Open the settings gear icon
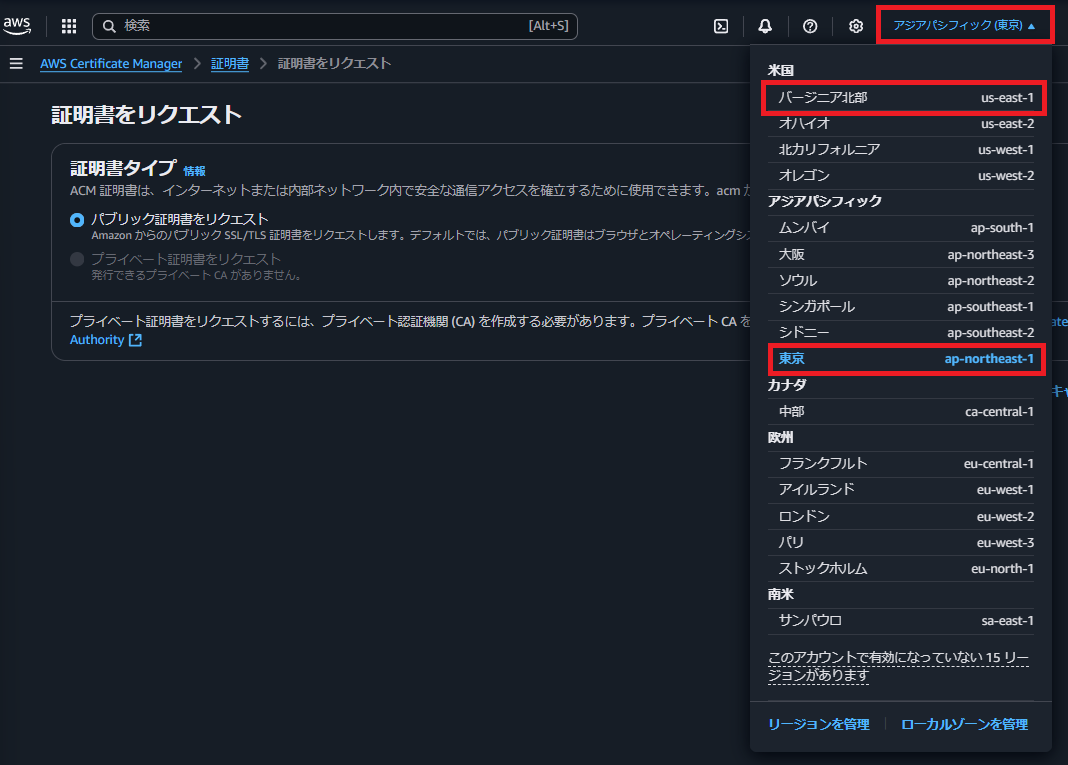 coord(855,26)
